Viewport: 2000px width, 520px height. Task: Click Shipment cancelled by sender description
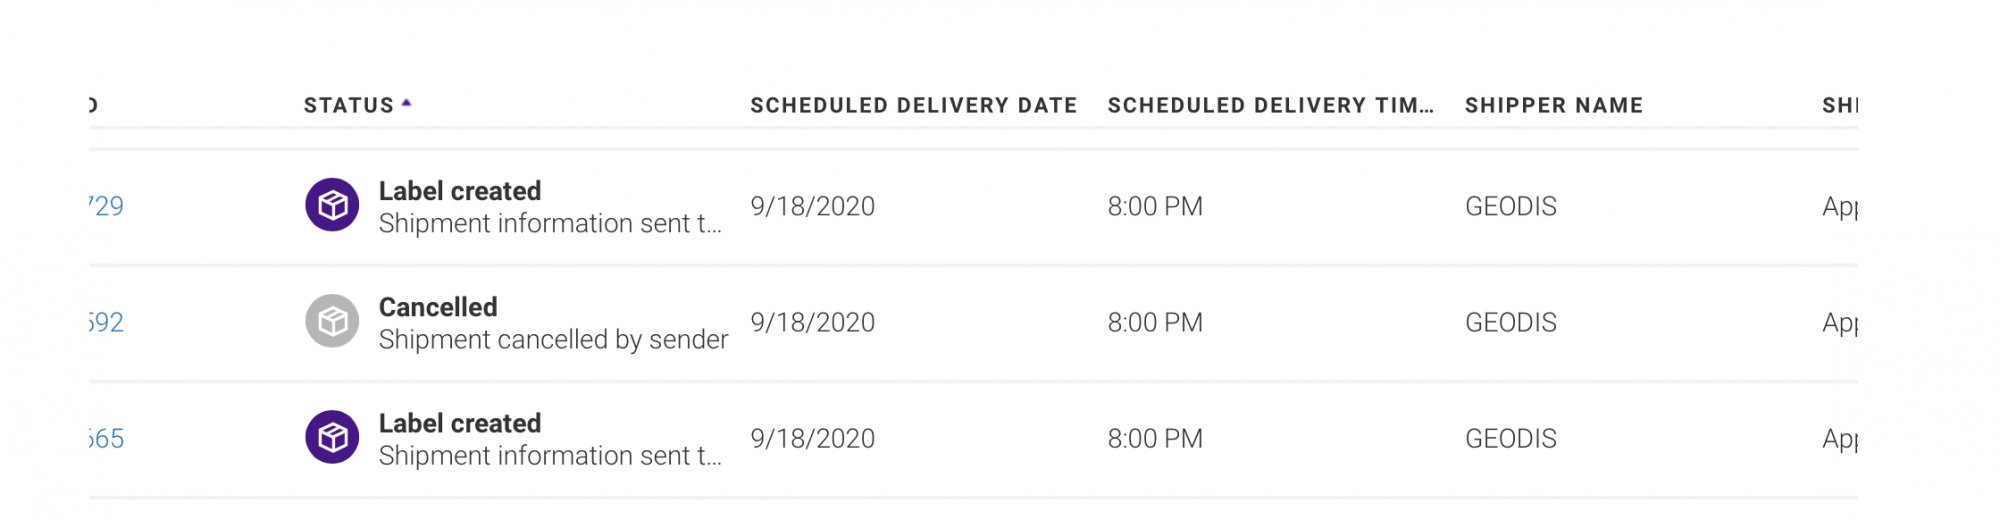pos(554,340)
